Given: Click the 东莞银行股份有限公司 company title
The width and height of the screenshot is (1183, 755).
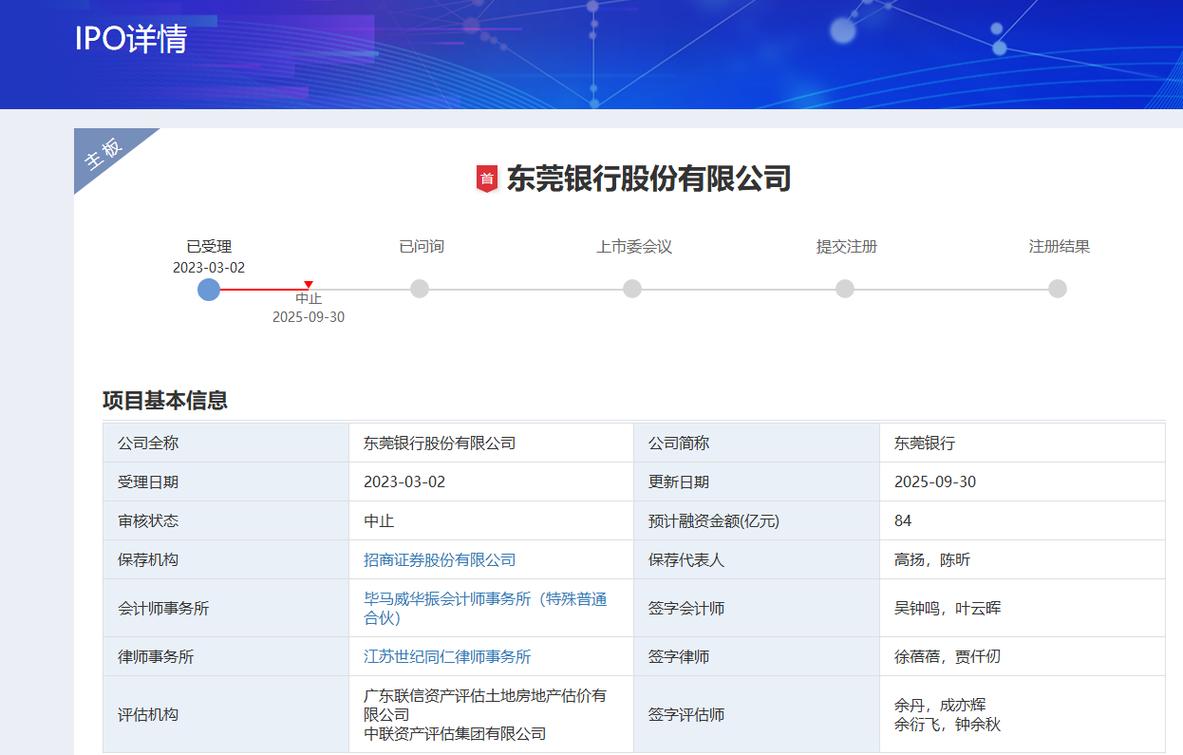Looking at the screenshot, I should (x=652, y=180).
